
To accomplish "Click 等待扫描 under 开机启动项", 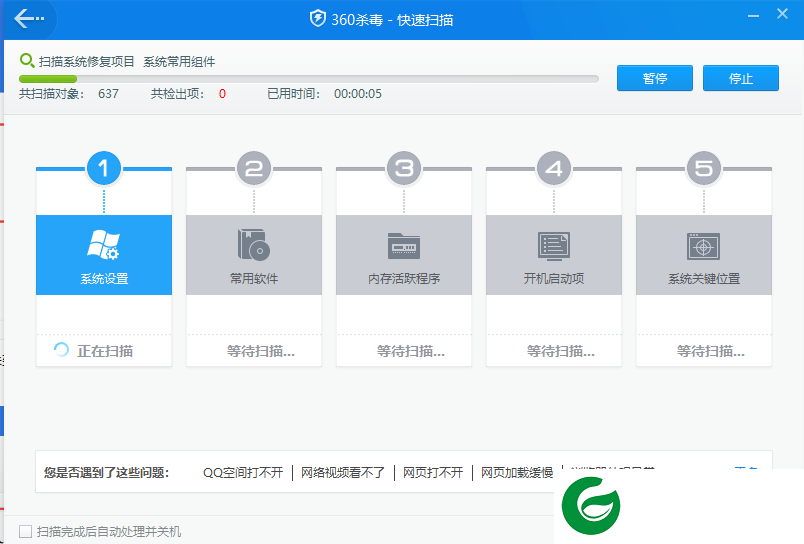I will (560, 351).
